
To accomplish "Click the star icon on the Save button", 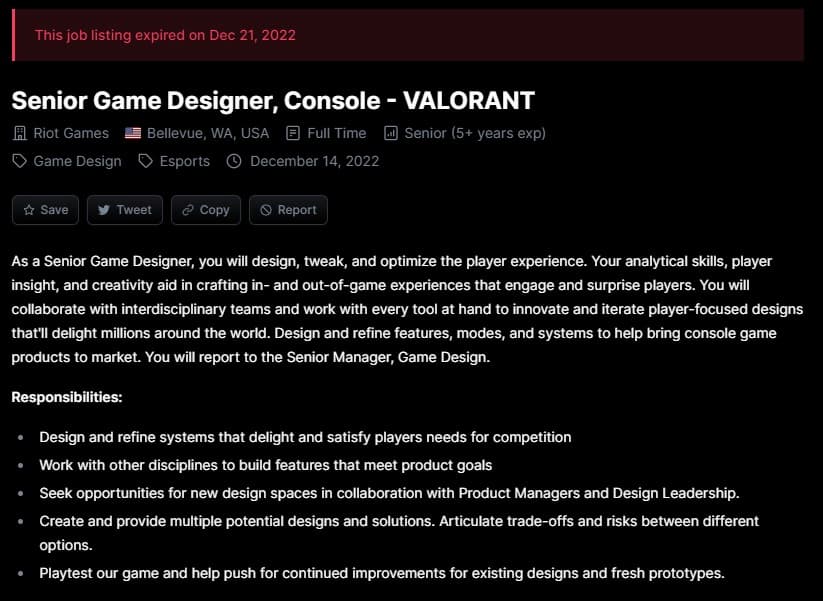I will pyautogui.click(x=28, y=210).
